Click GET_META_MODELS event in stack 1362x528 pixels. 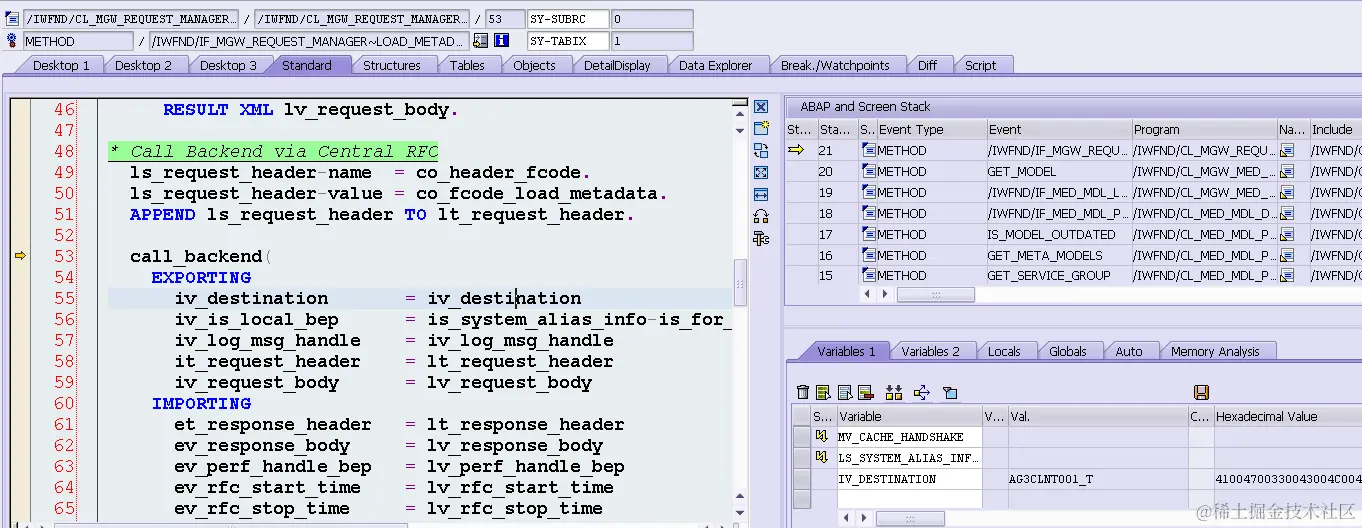click(1058, 255)
